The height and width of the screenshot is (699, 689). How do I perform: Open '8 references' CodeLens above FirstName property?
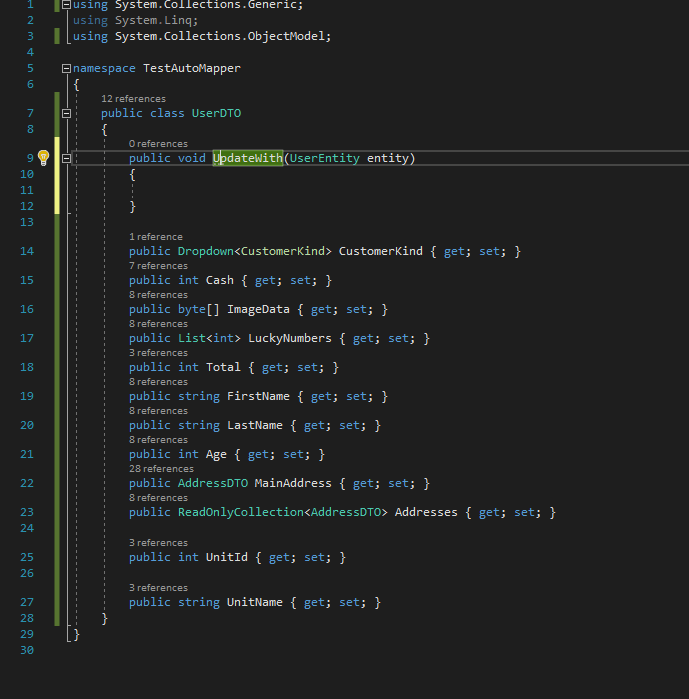tap(158, 382)
